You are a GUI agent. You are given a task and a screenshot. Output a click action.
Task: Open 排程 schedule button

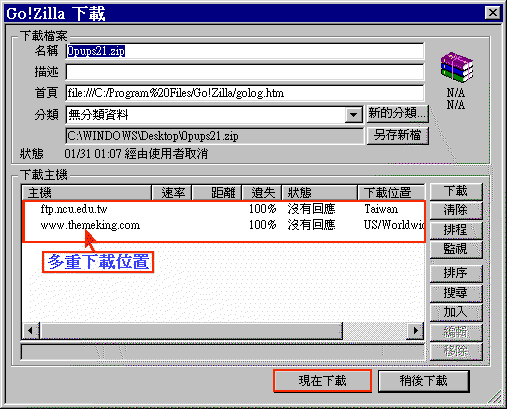pos(456,230)
